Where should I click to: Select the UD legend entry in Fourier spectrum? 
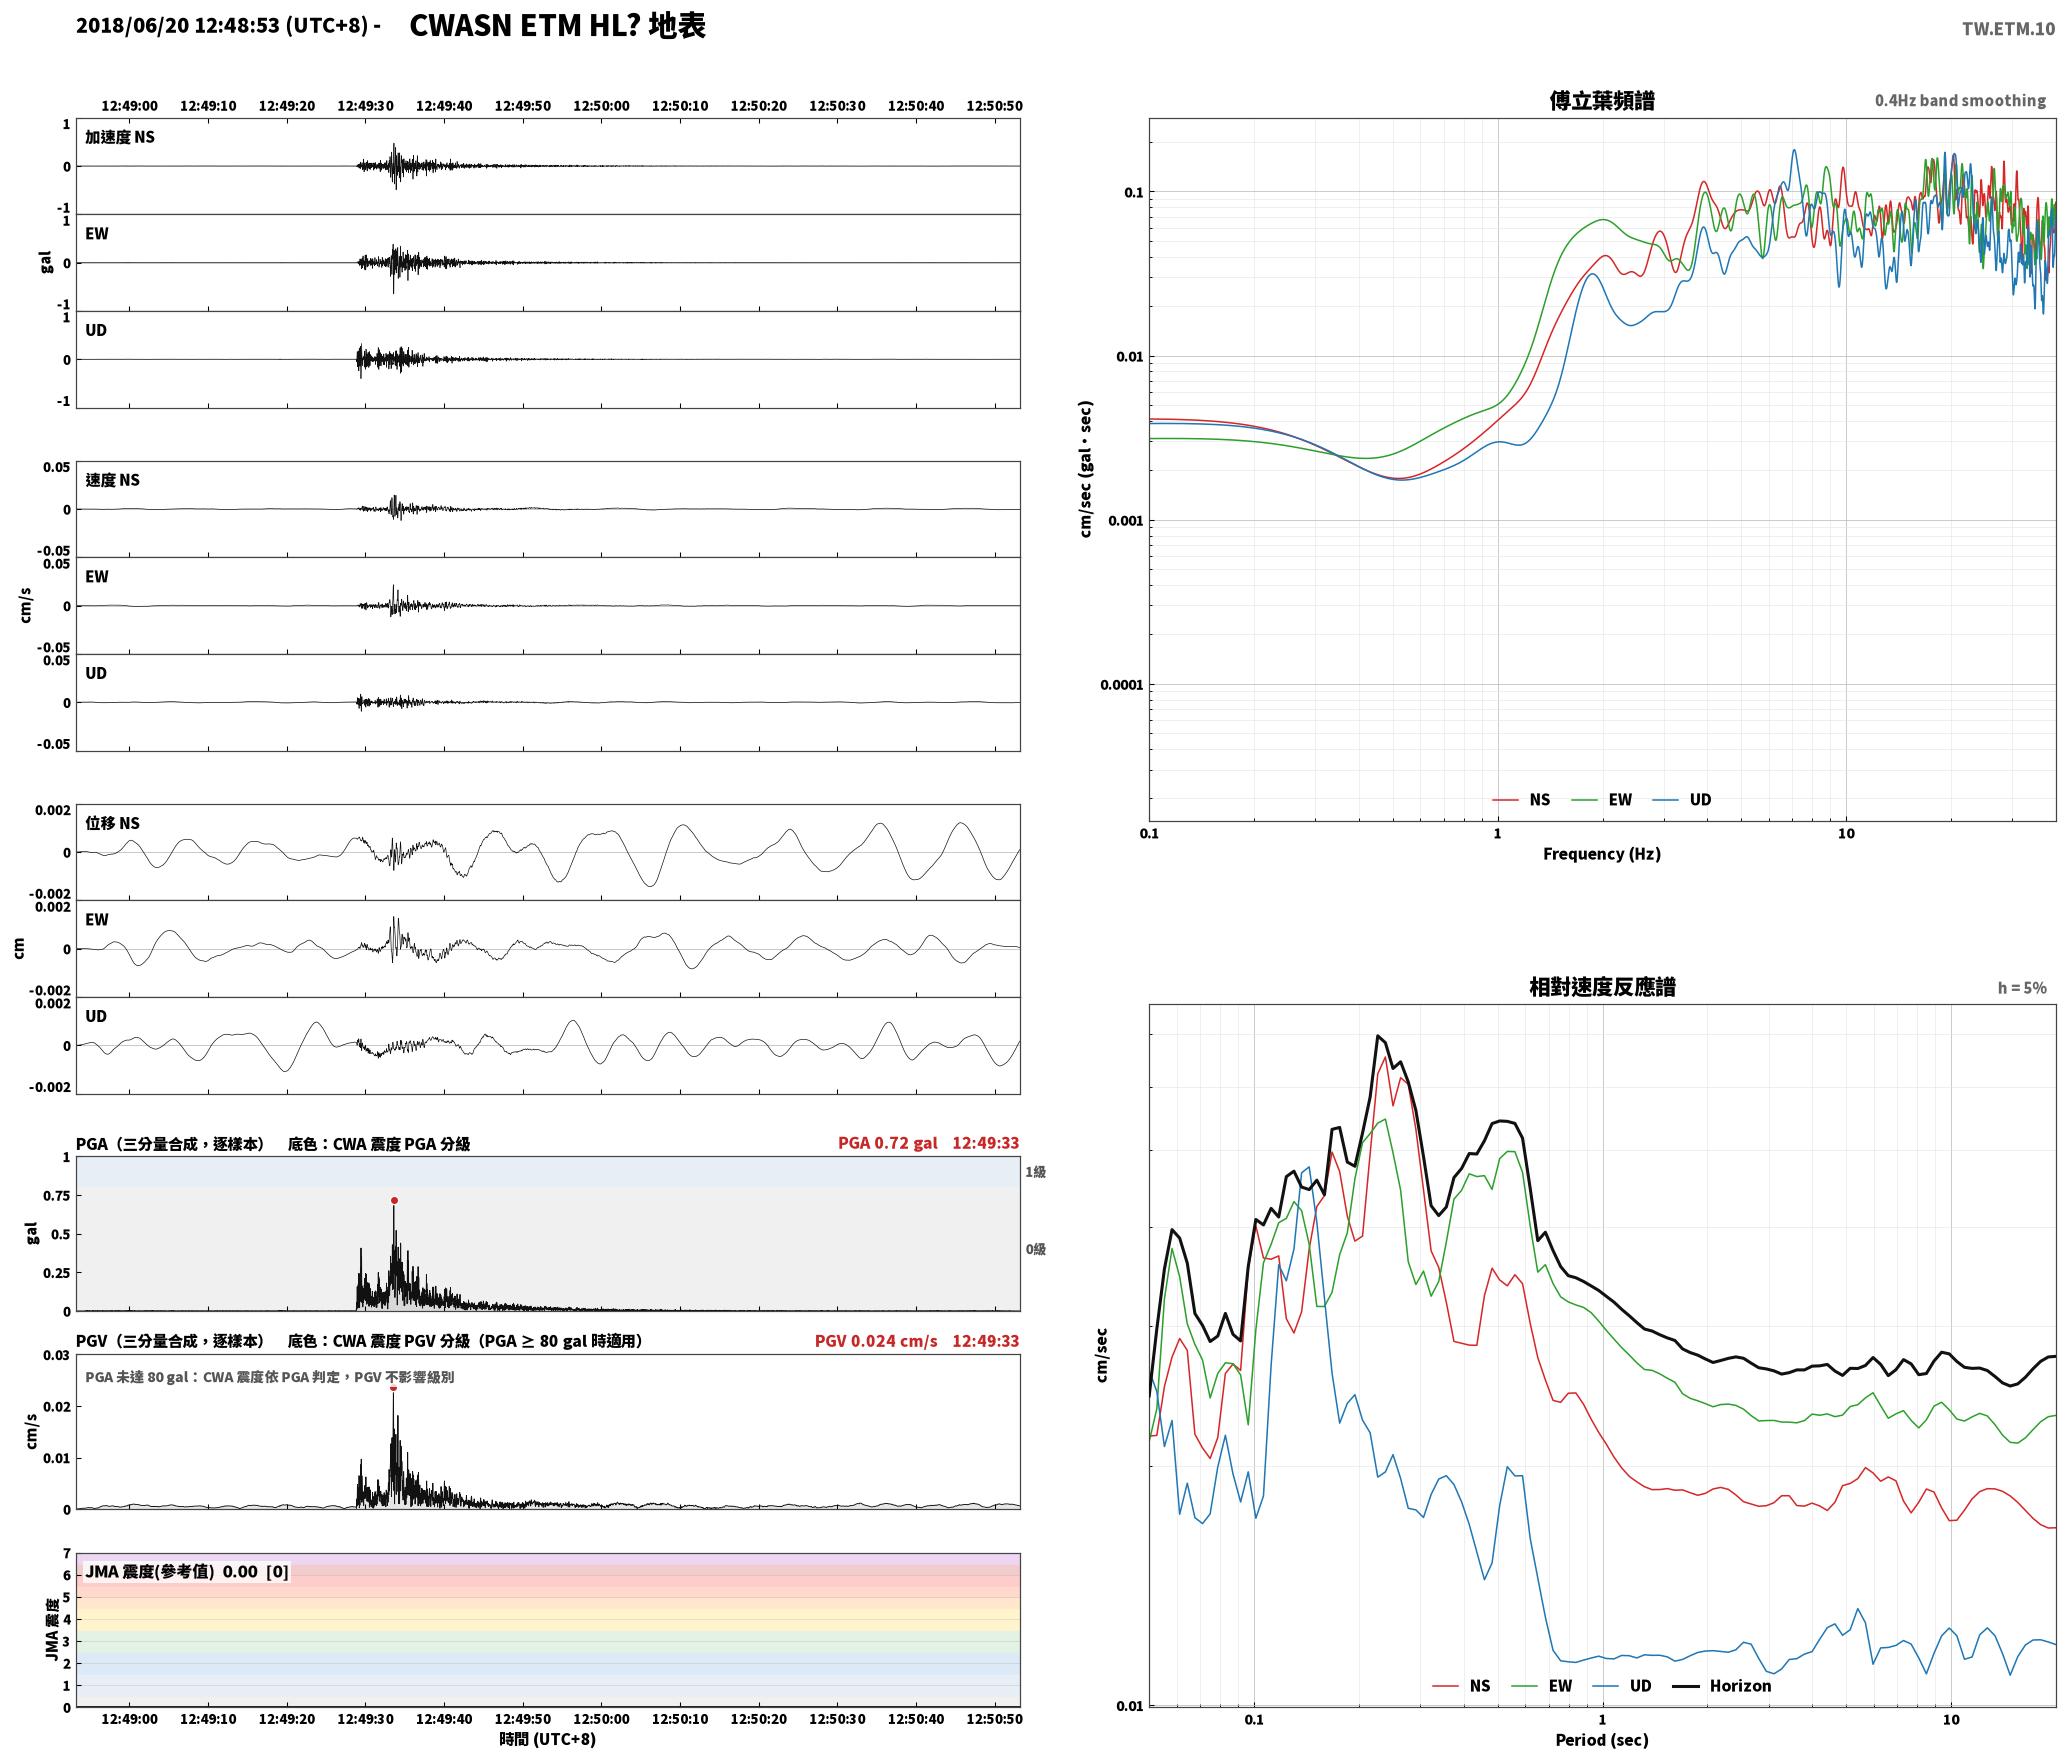pyautogui.click(x=1682, y=799)
